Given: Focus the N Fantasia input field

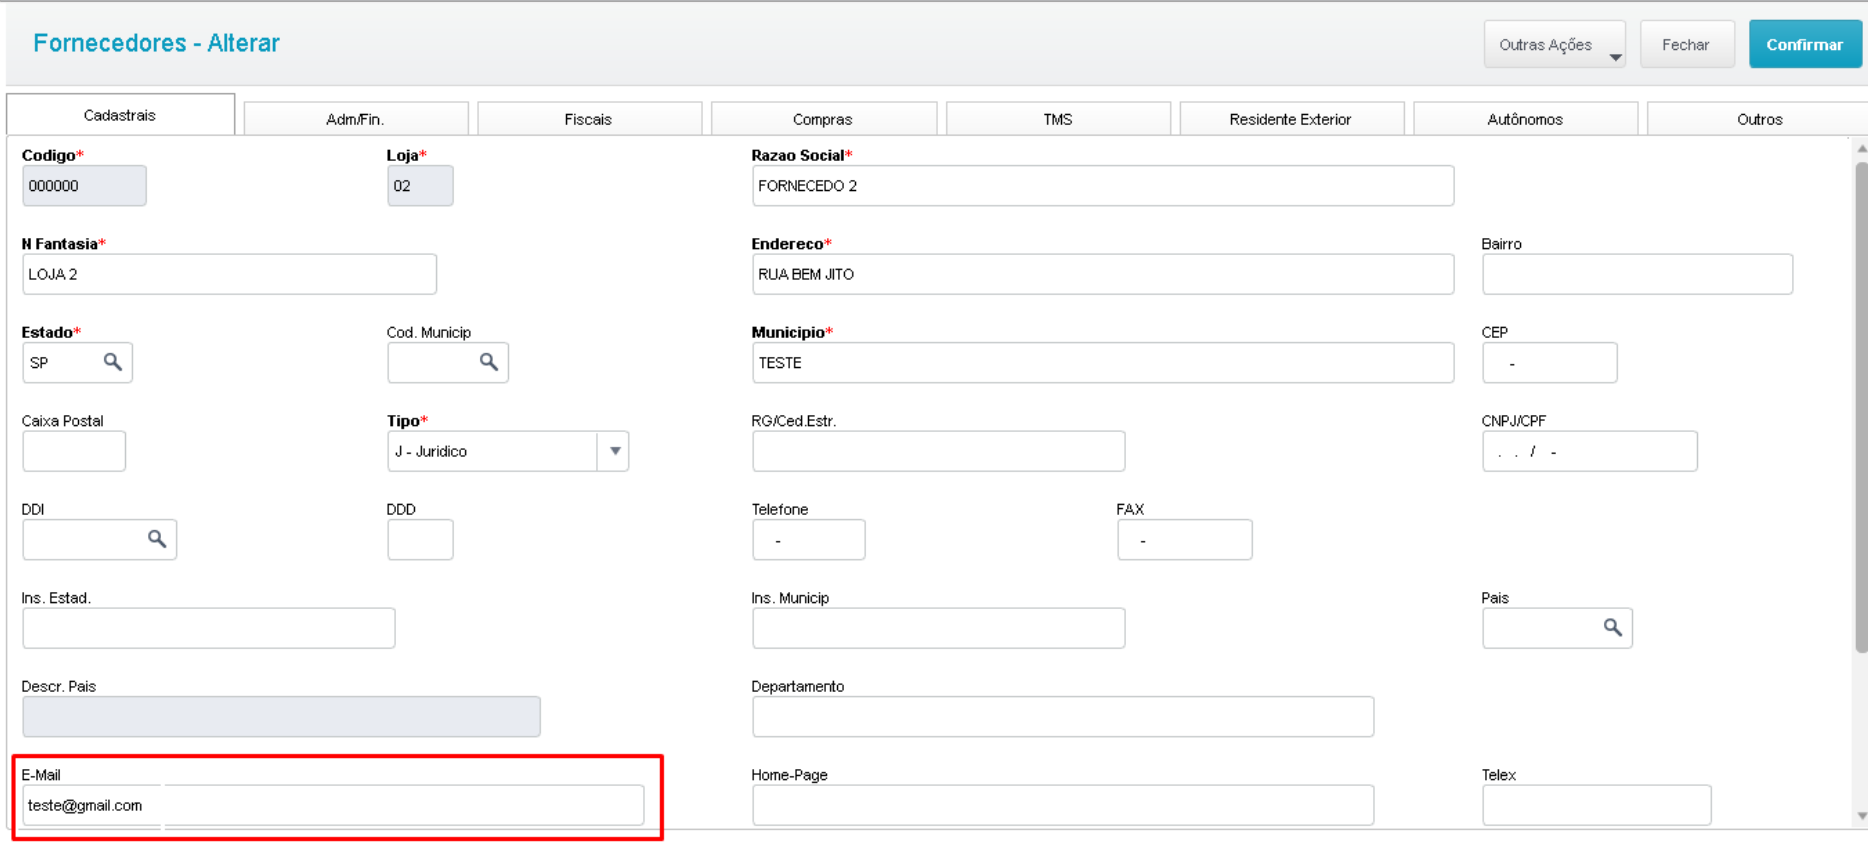Looking at the screenshot, I should [229, 274].
